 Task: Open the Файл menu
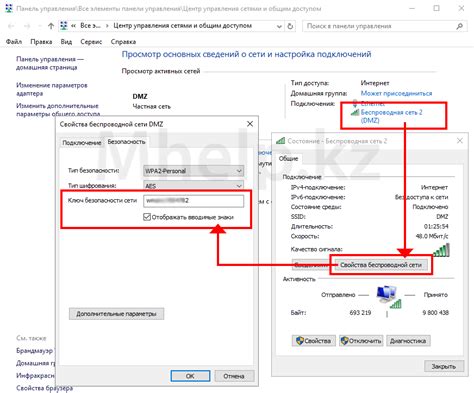point(14,42)
